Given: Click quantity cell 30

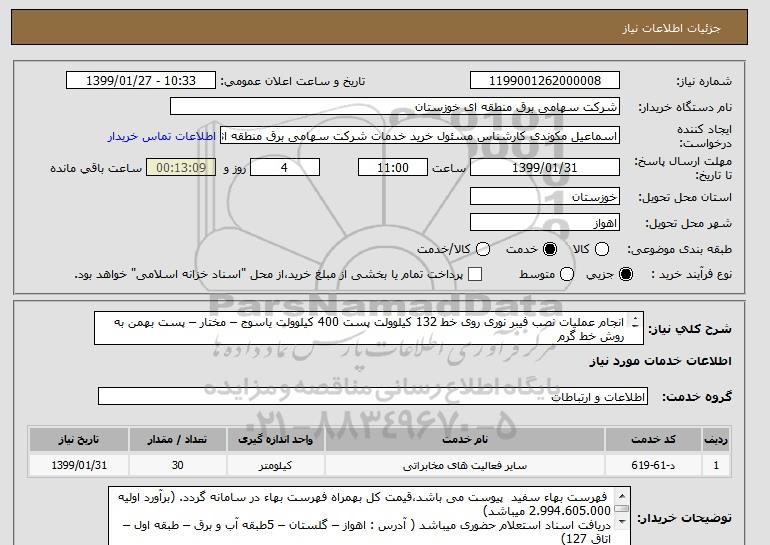Looking at the screenshot, I should 177,465.
